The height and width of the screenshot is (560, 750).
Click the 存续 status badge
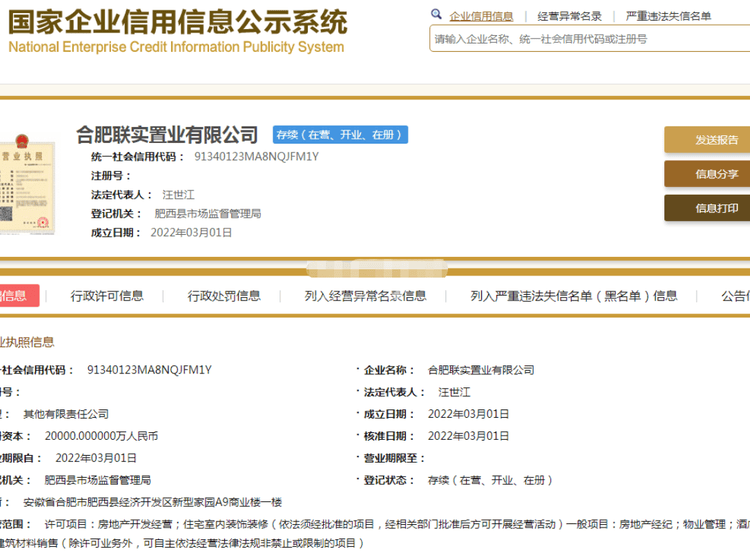[x=340, y=135]
